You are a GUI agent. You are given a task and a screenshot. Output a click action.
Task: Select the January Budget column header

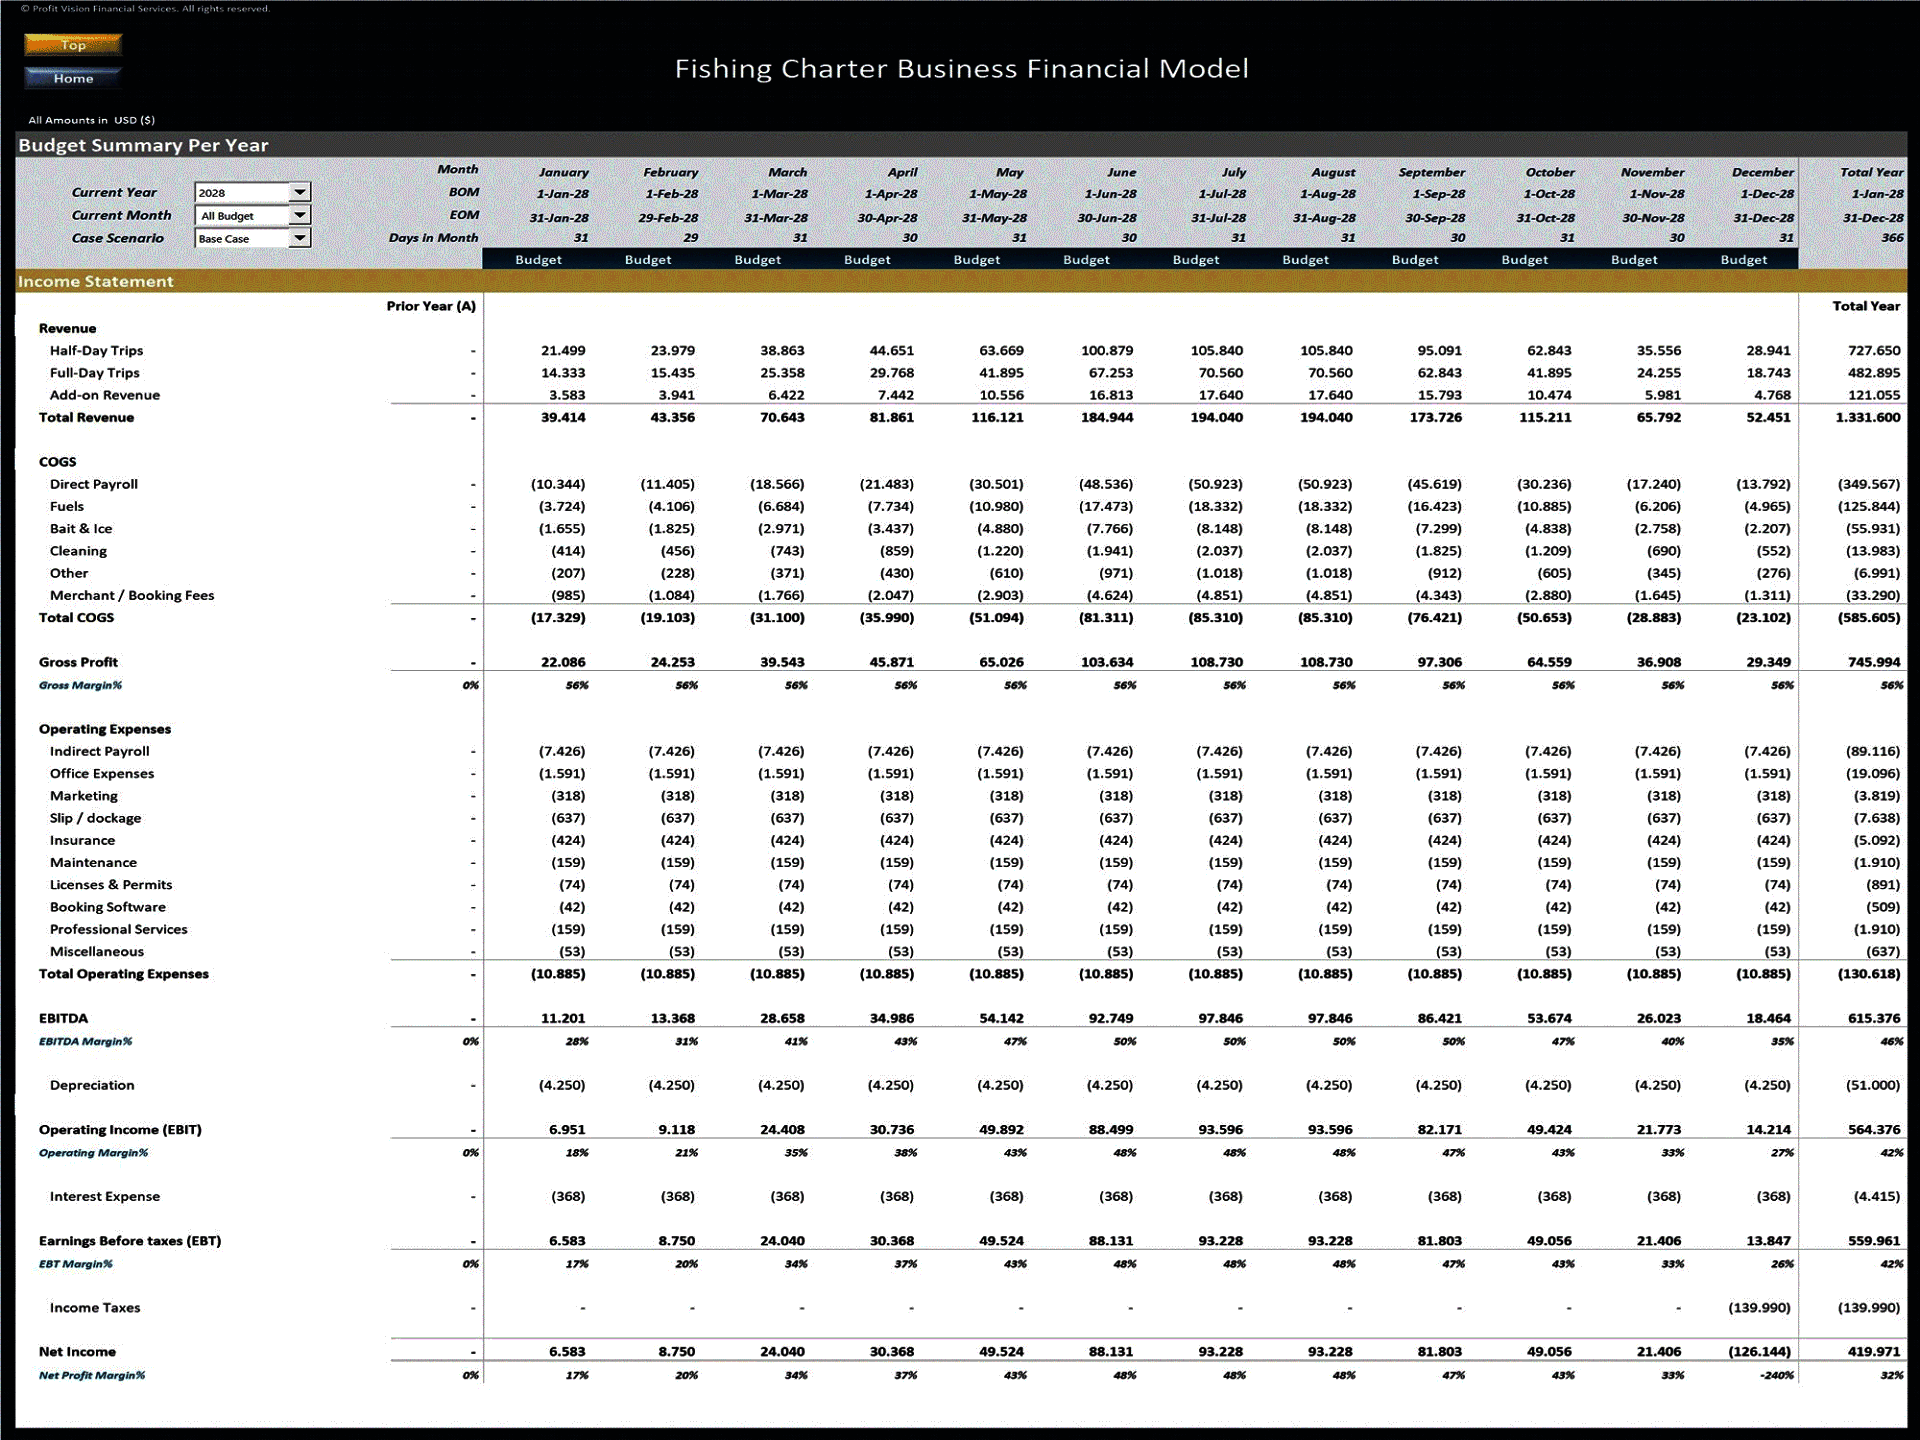[538, 259]
